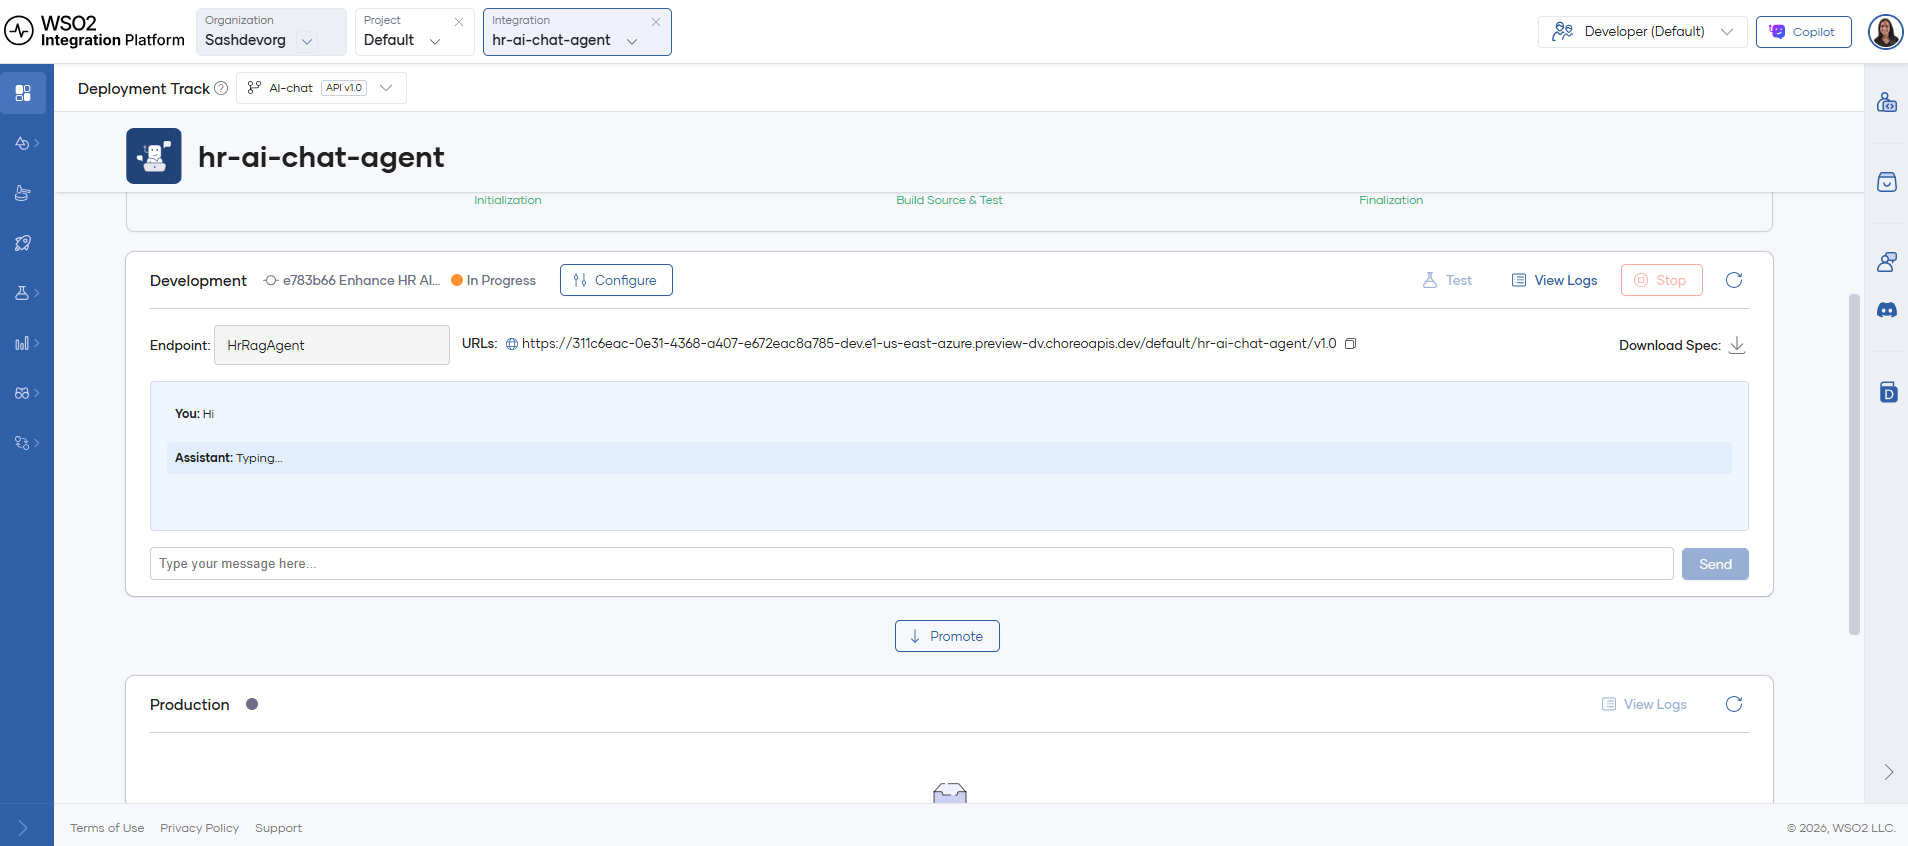Clear the Project selection
The image size is (1908, 846).
(459, 21)
